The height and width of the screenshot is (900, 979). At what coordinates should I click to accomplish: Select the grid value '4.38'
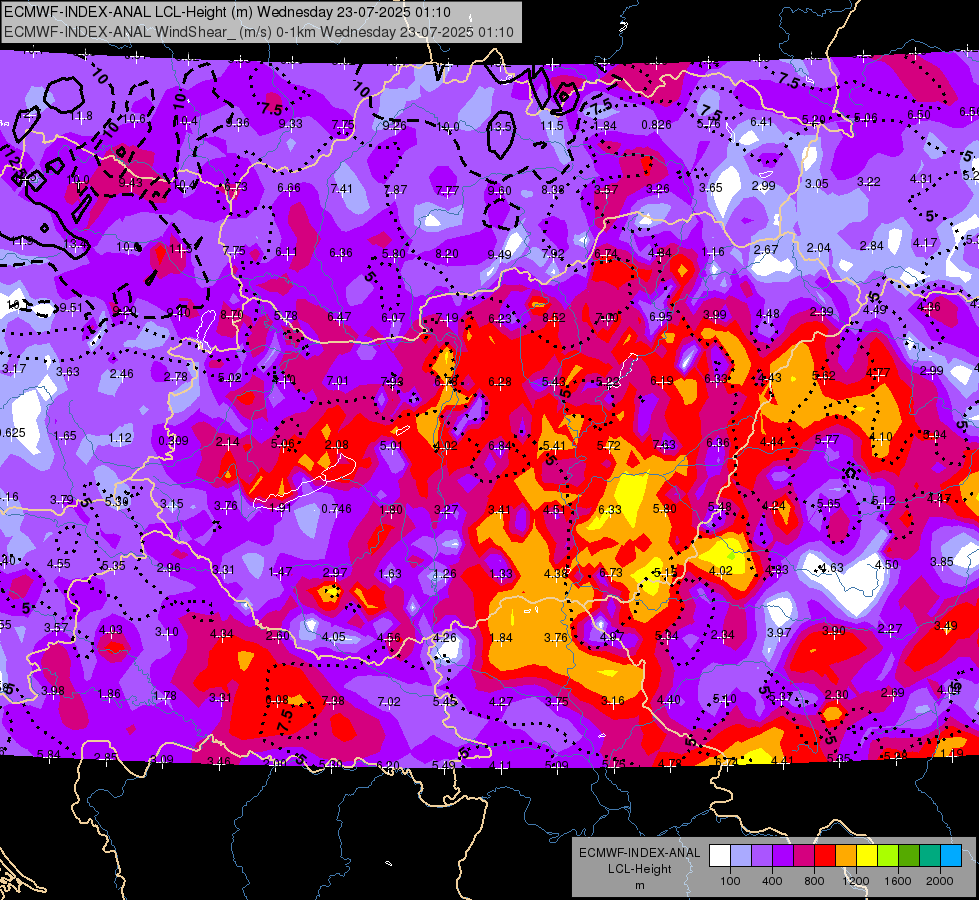[x=556, y=573]
